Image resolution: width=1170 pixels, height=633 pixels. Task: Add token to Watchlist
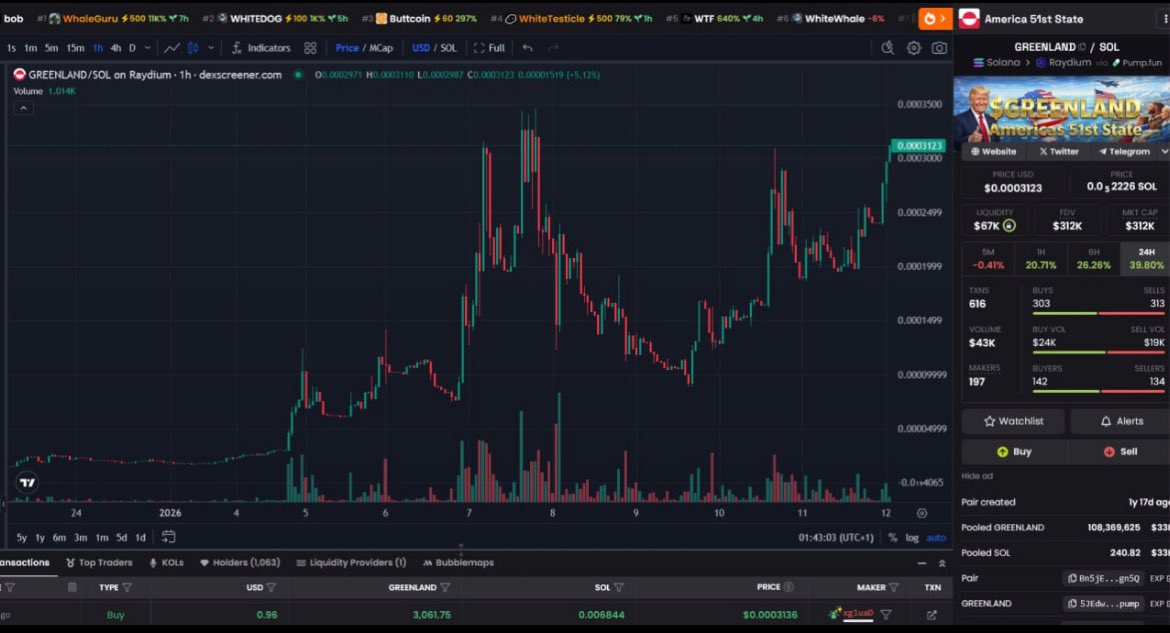[x=1013, y=421]
